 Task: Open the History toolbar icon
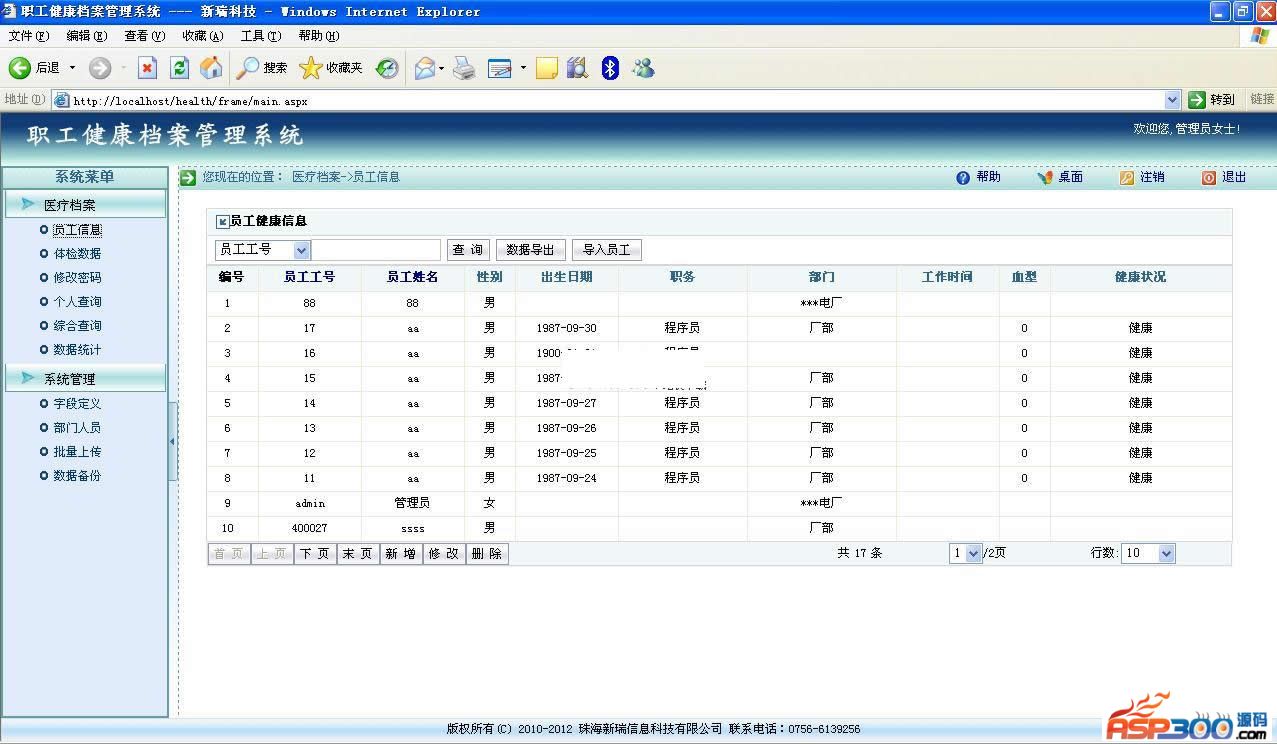387,68
